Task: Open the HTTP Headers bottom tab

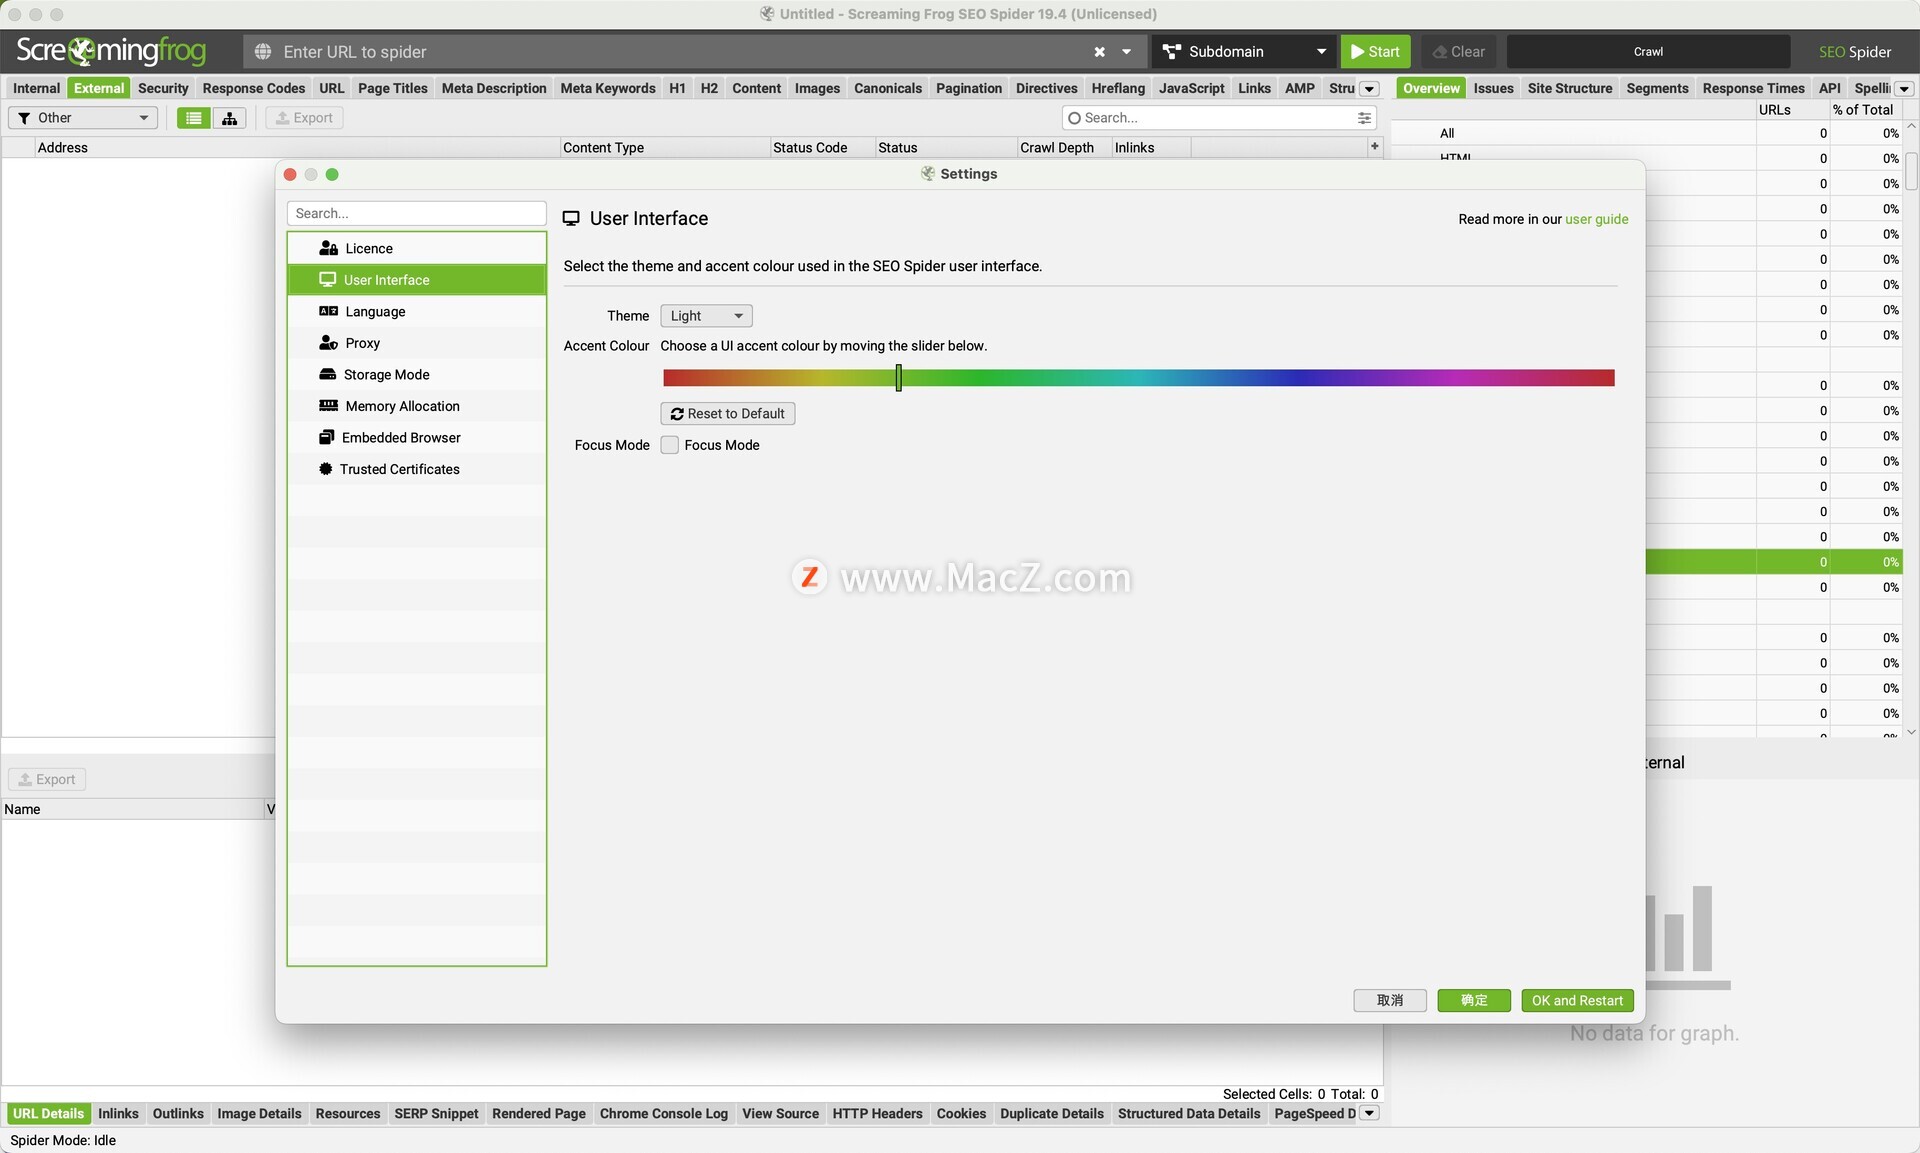Action: [x=877, y=1113]
